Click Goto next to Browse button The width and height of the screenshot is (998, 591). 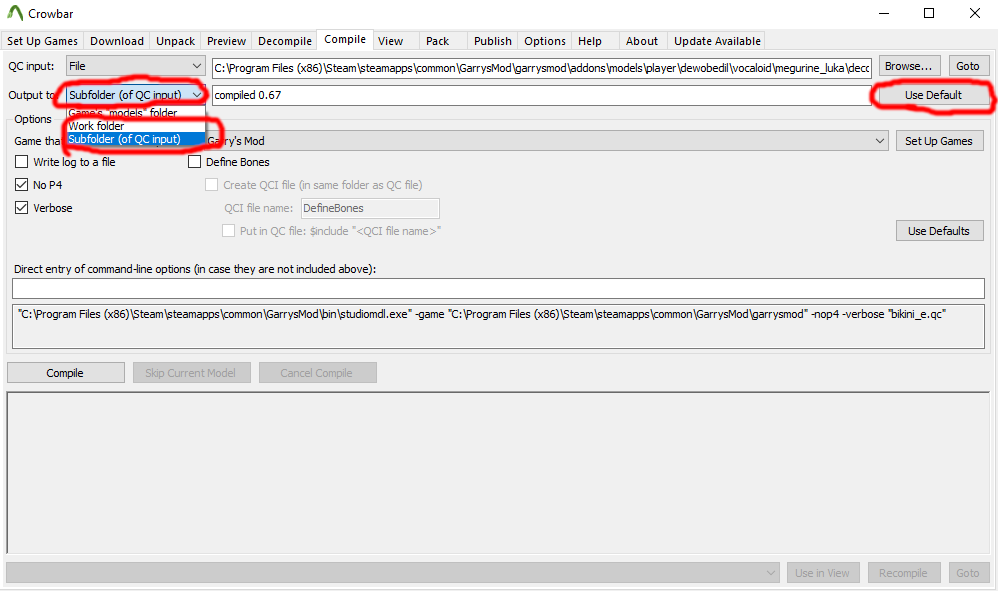(x=967, y=66)
